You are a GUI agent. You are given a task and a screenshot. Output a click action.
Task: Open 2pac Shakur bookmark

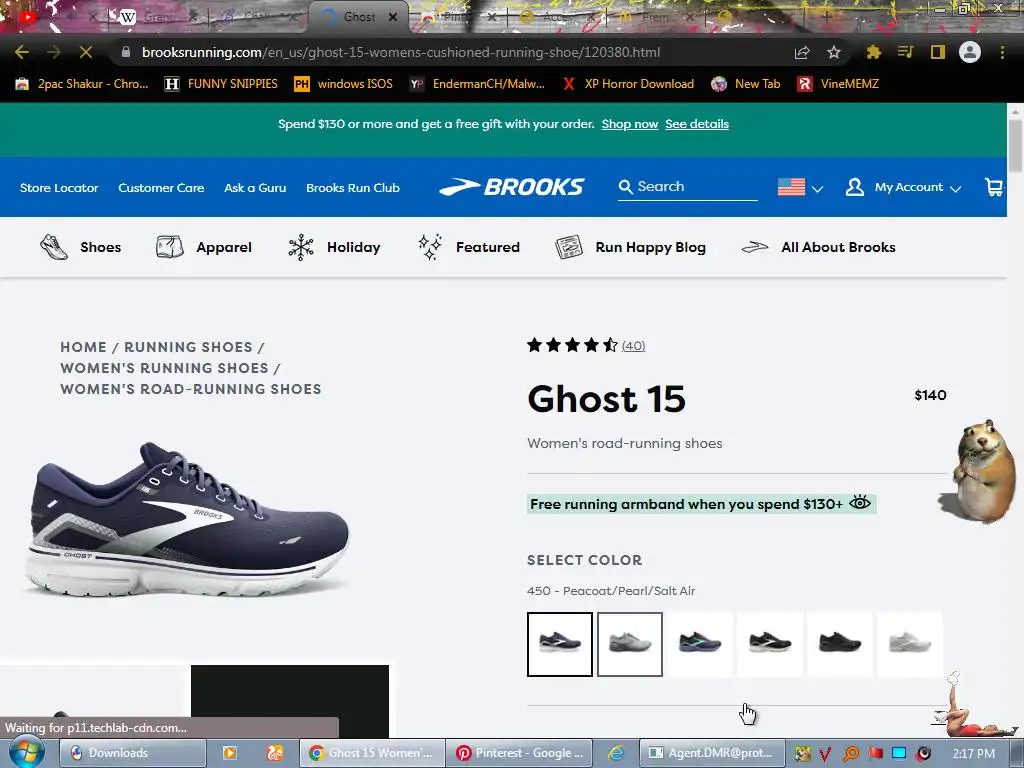tap(82, 84)
